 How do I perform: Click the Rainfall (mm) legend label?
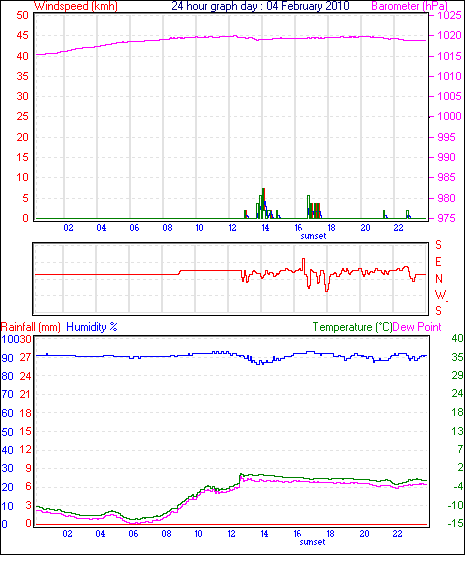point(31,327)
